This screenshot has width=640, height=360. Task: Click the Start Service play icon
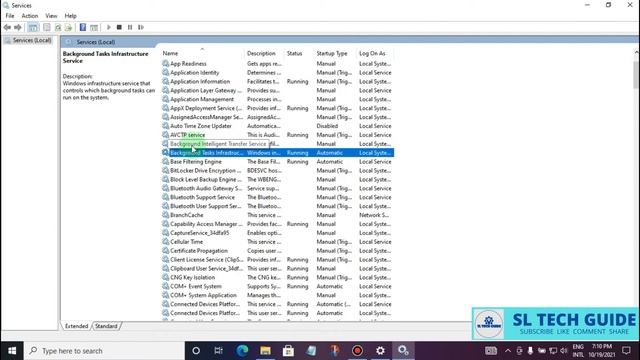pyautogui.click(x=109, y=27)
